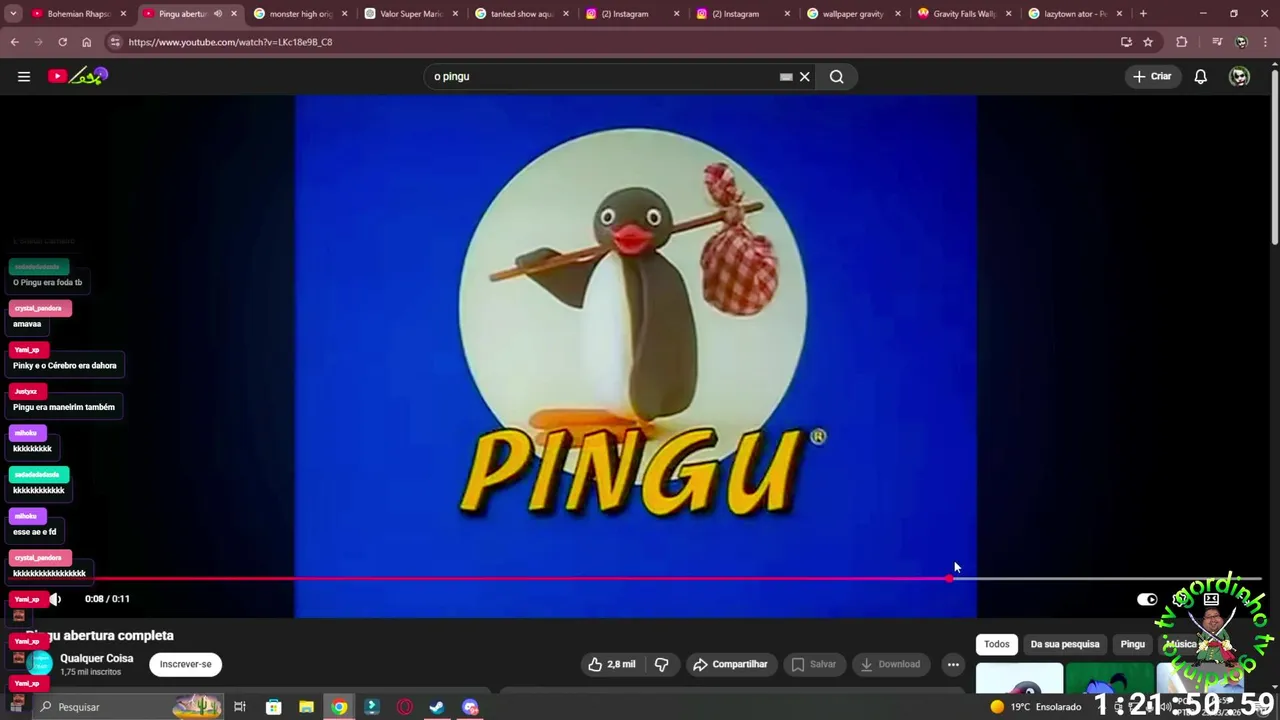
Task: Open Steam from the taskbar
Action: (437, 707)
